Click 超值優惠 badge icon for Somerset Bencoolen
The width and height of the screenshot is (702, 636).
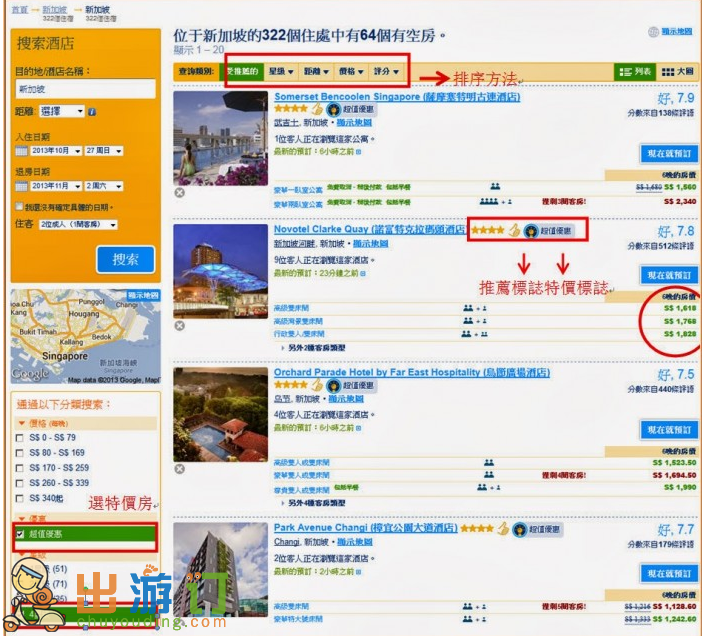[x=351, y=109]
